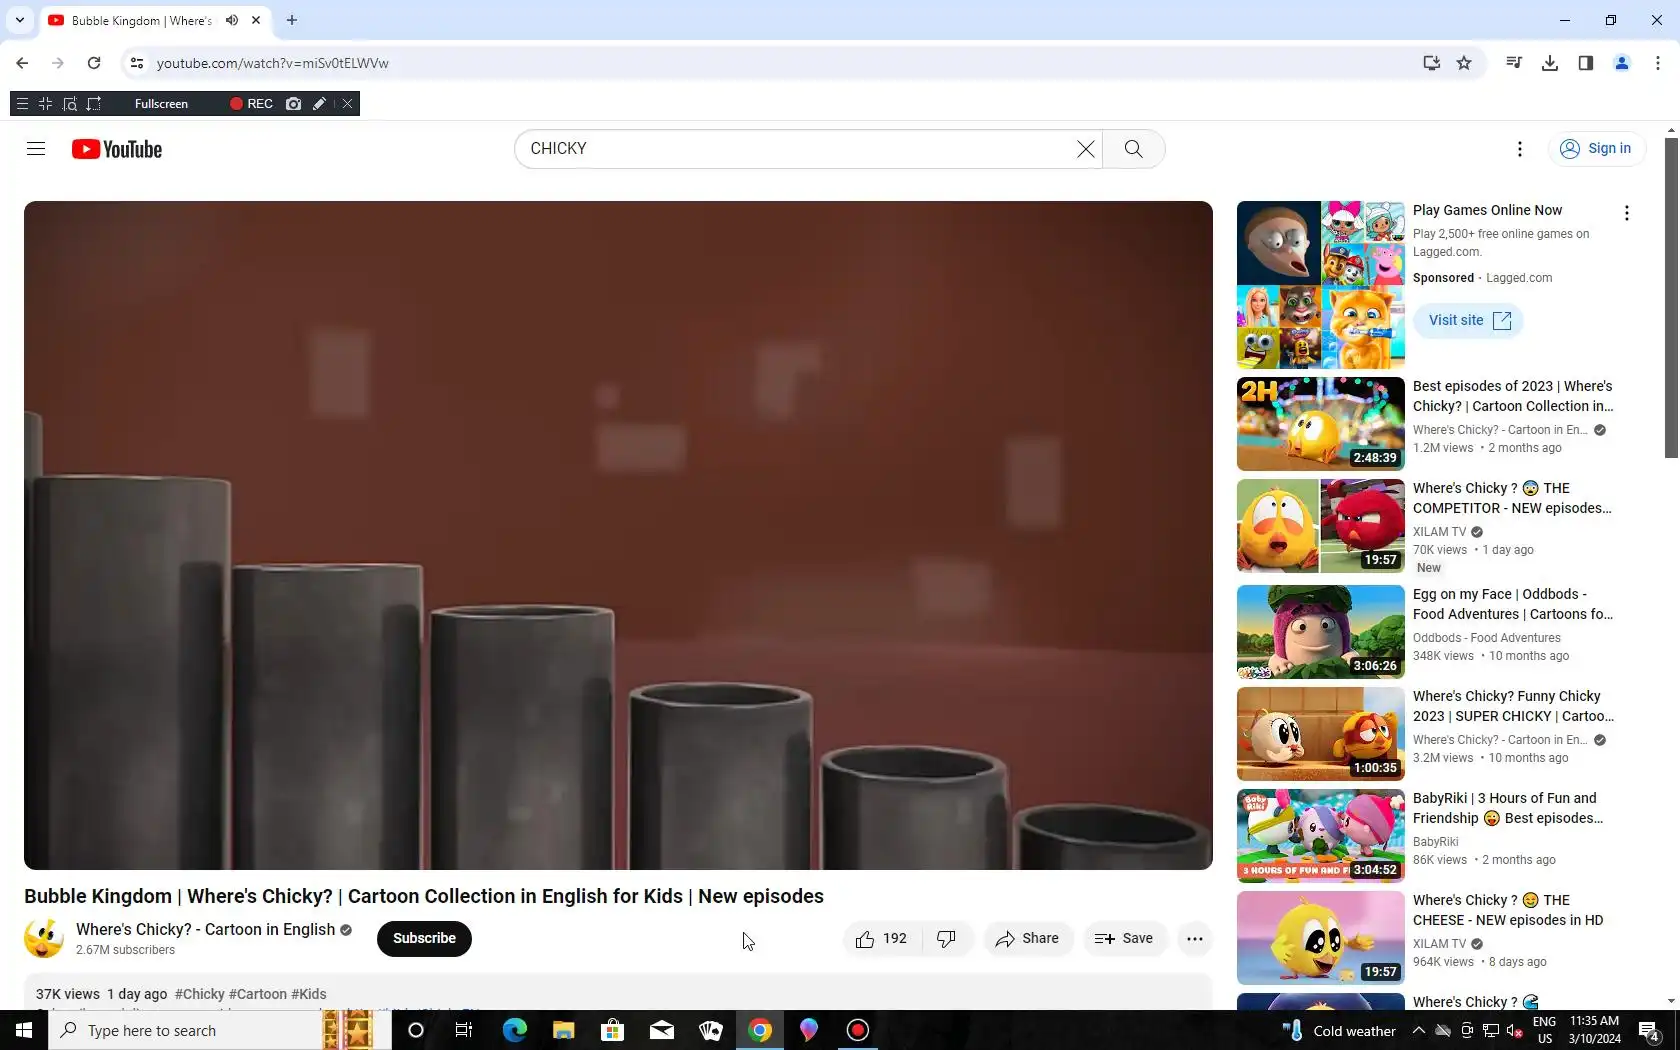Open Chrome three-dot menu

click(1658, 63)
